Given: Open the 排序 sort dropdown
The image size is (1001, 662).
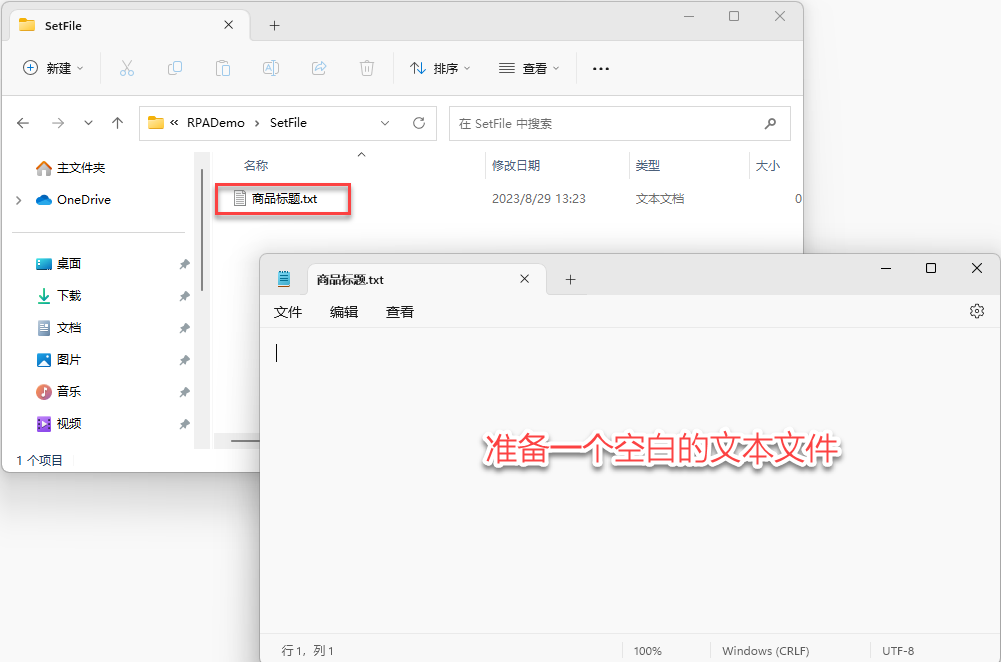Looking at the screenshot, I should pyautogui.click(x=440, y=68).
